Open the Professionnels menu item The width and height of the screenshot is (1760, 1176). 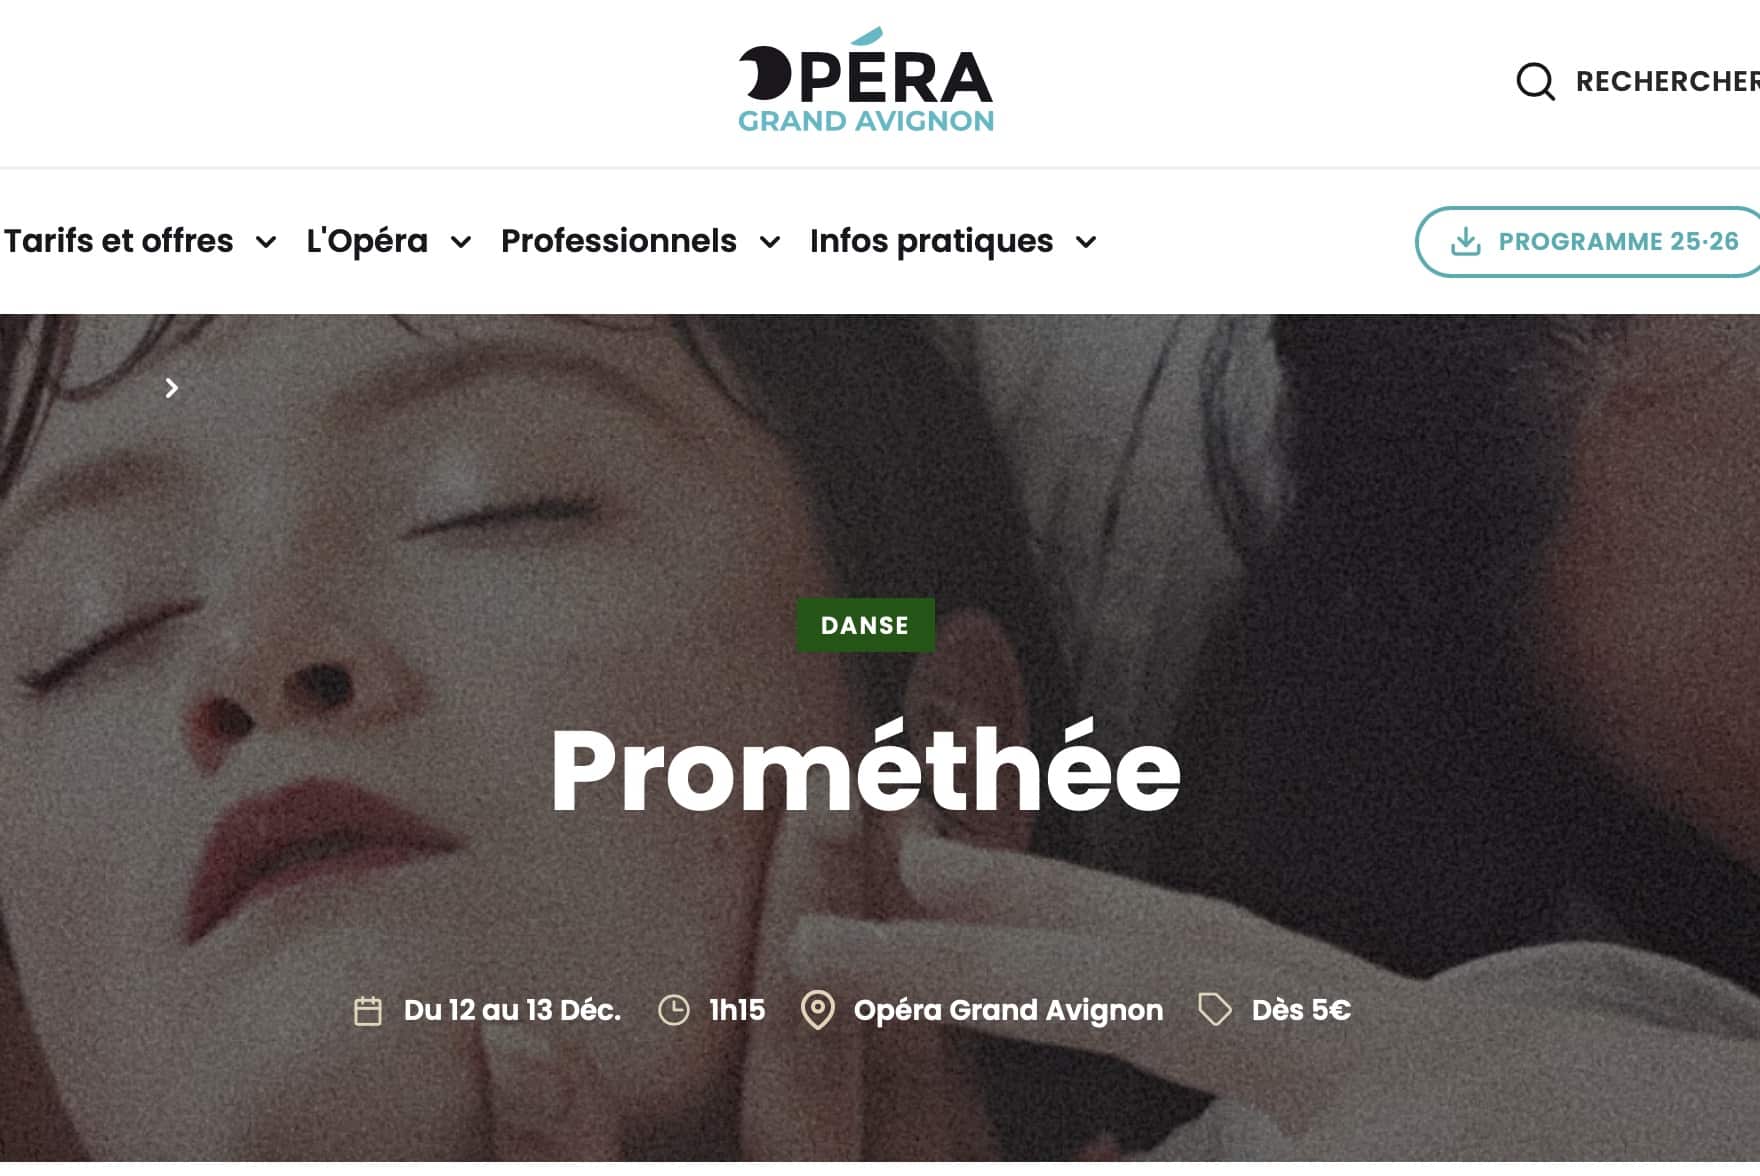coord(619,241)
